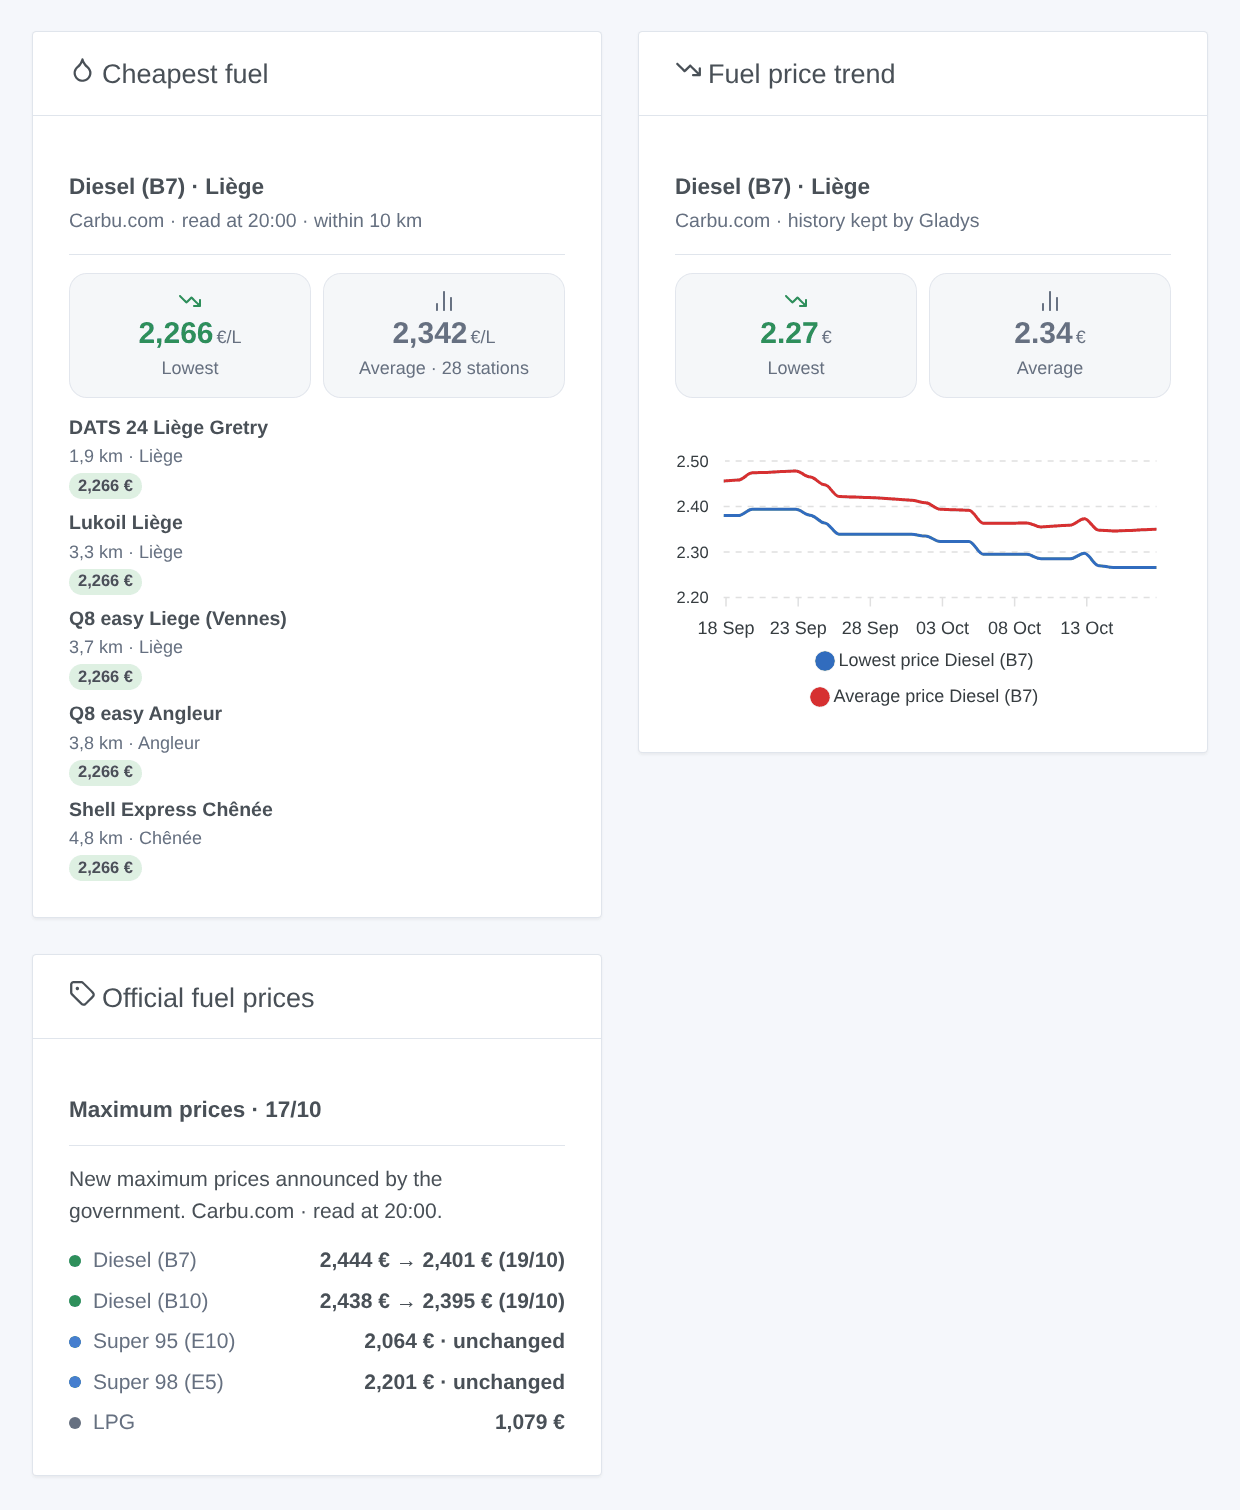This screenshot has height=1510, width=1240.
Task: Click the 28 Sep axis label
Action: pyautogui.click(x=870, y=628)
